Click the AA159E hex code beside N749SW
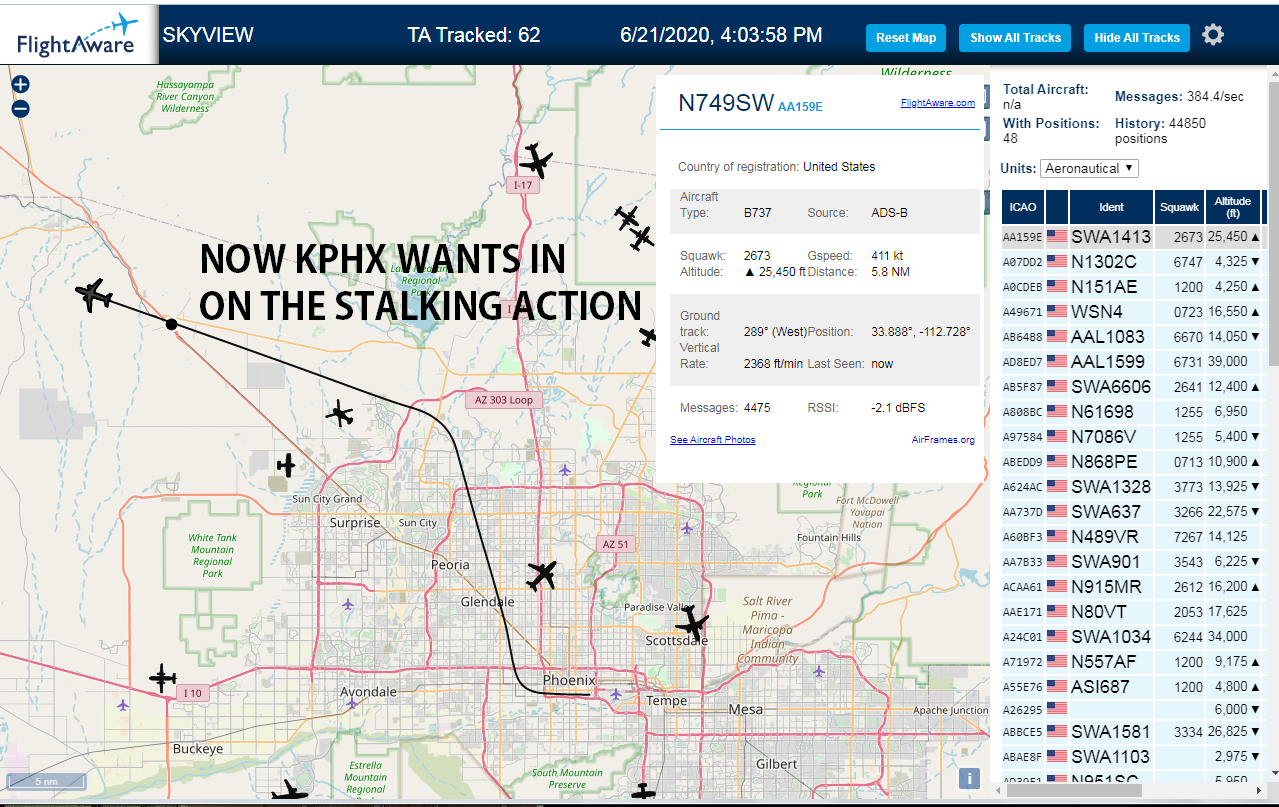 coord(800,106)
